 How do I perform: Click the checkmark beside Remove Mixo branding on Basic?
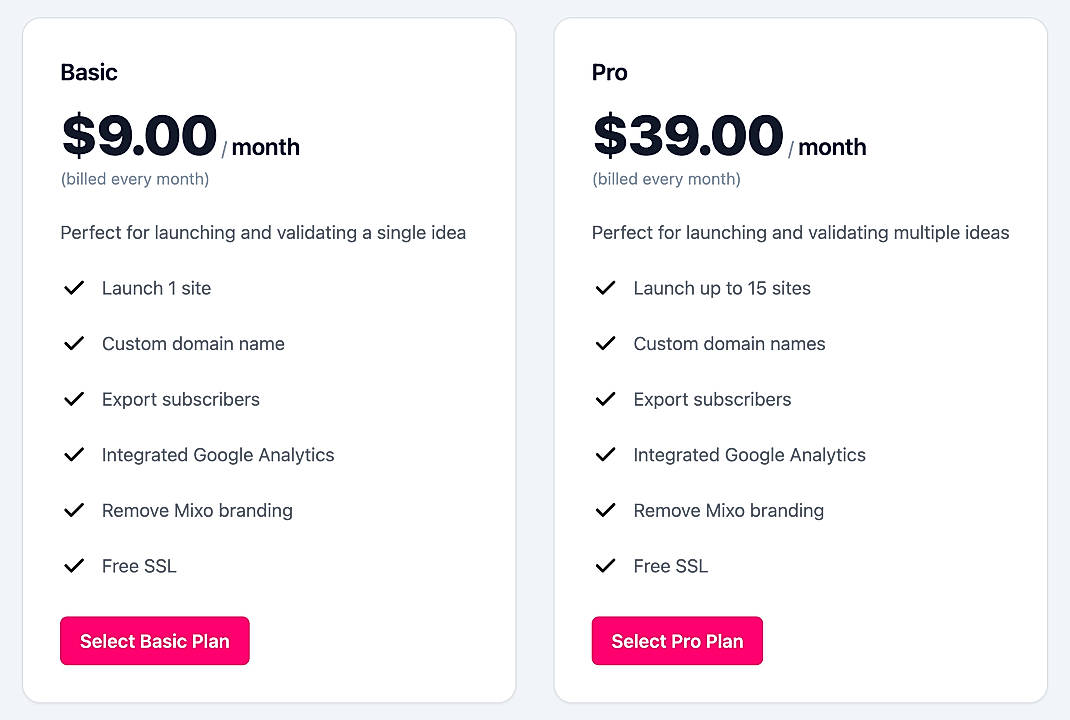[74, 510]
